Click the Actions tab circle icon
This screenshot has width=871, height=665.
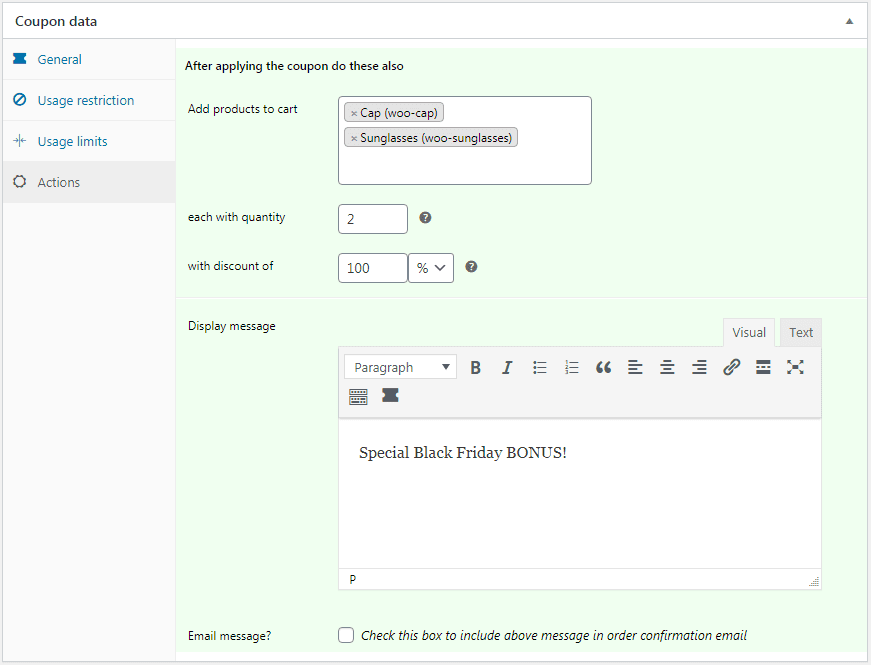click(19, 182)
